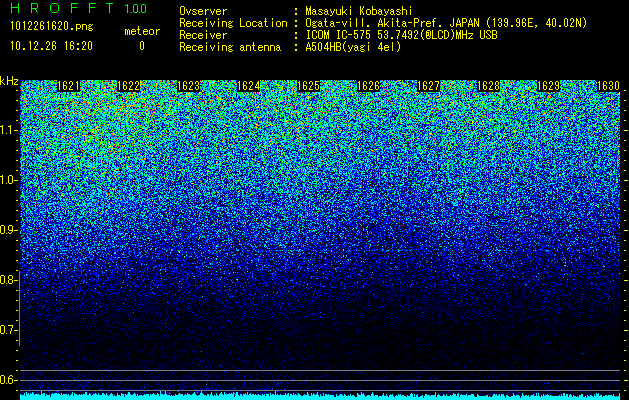Click the 1628 time marker
The image size is (629, 400).
[x=489, y=86]
